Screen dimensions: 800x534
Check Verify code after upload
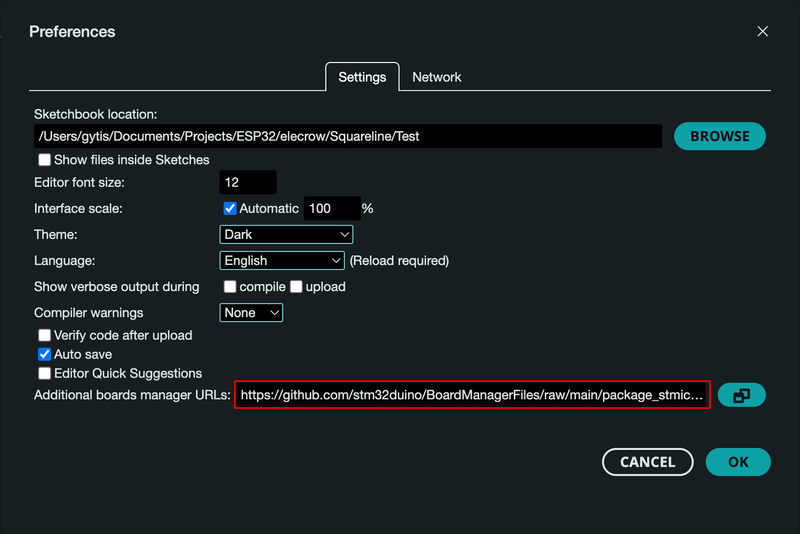(44, 335)
